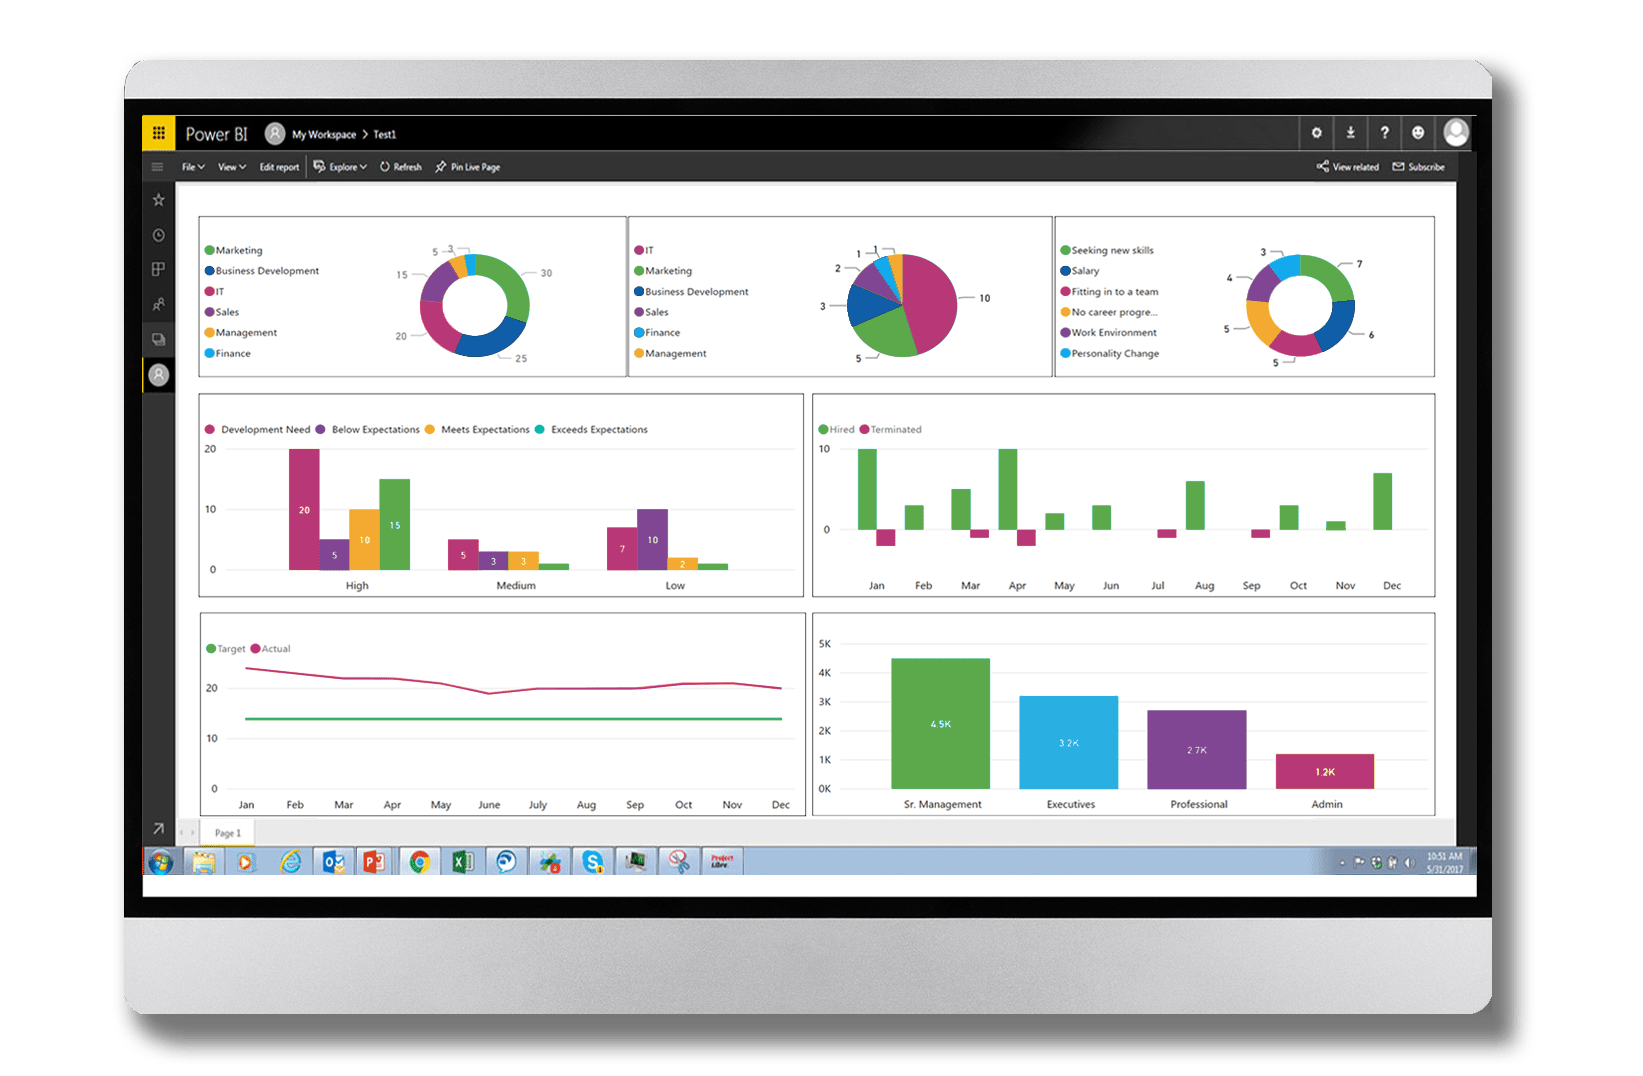Open Workspaces icon in left sidebar
This screenshot has height=1076, width=1643.
tap(158, 339)
